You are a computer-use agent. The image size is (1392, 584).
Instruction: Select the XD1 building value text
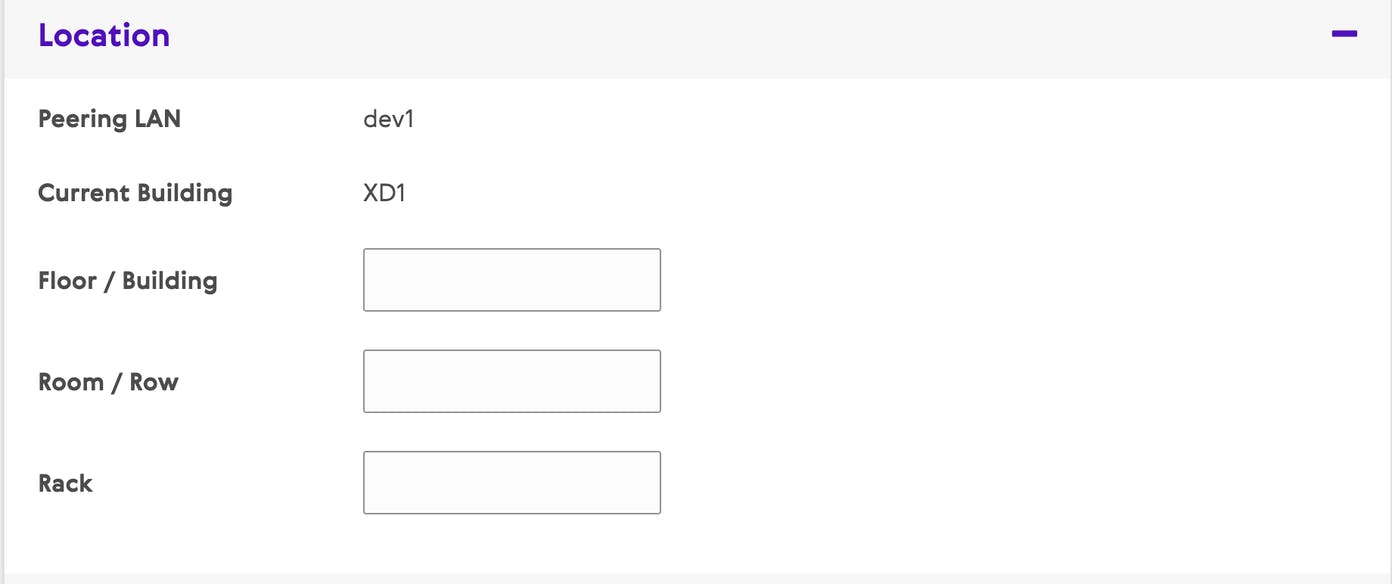(x=384, y=193)
